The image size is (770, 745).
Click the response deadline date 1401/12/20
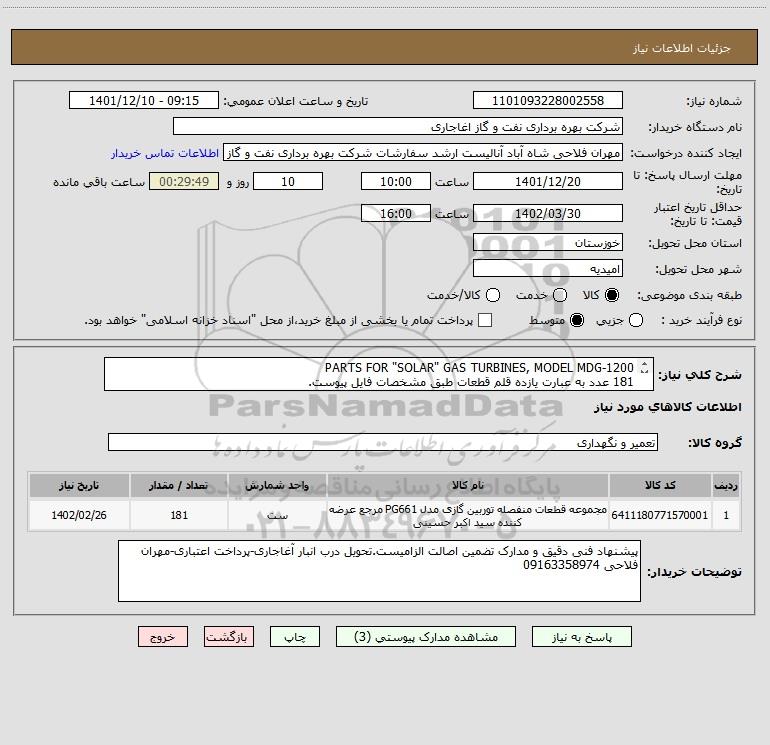548,181
